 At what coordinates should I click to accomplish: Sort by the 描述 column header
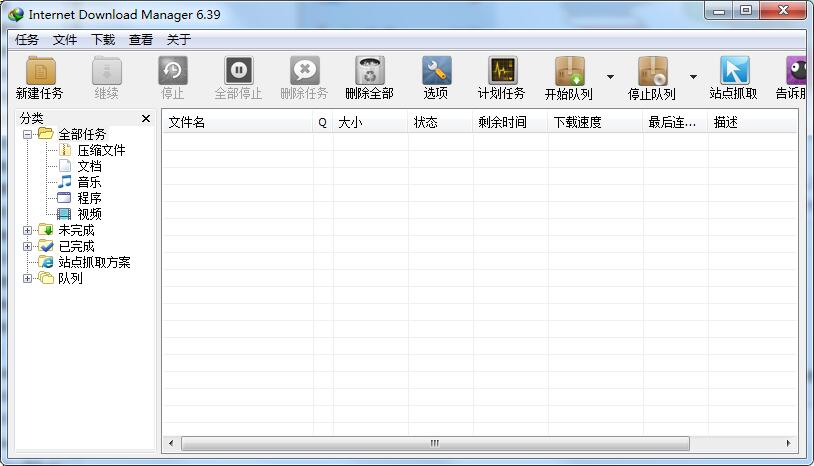(x=752, y=122)
